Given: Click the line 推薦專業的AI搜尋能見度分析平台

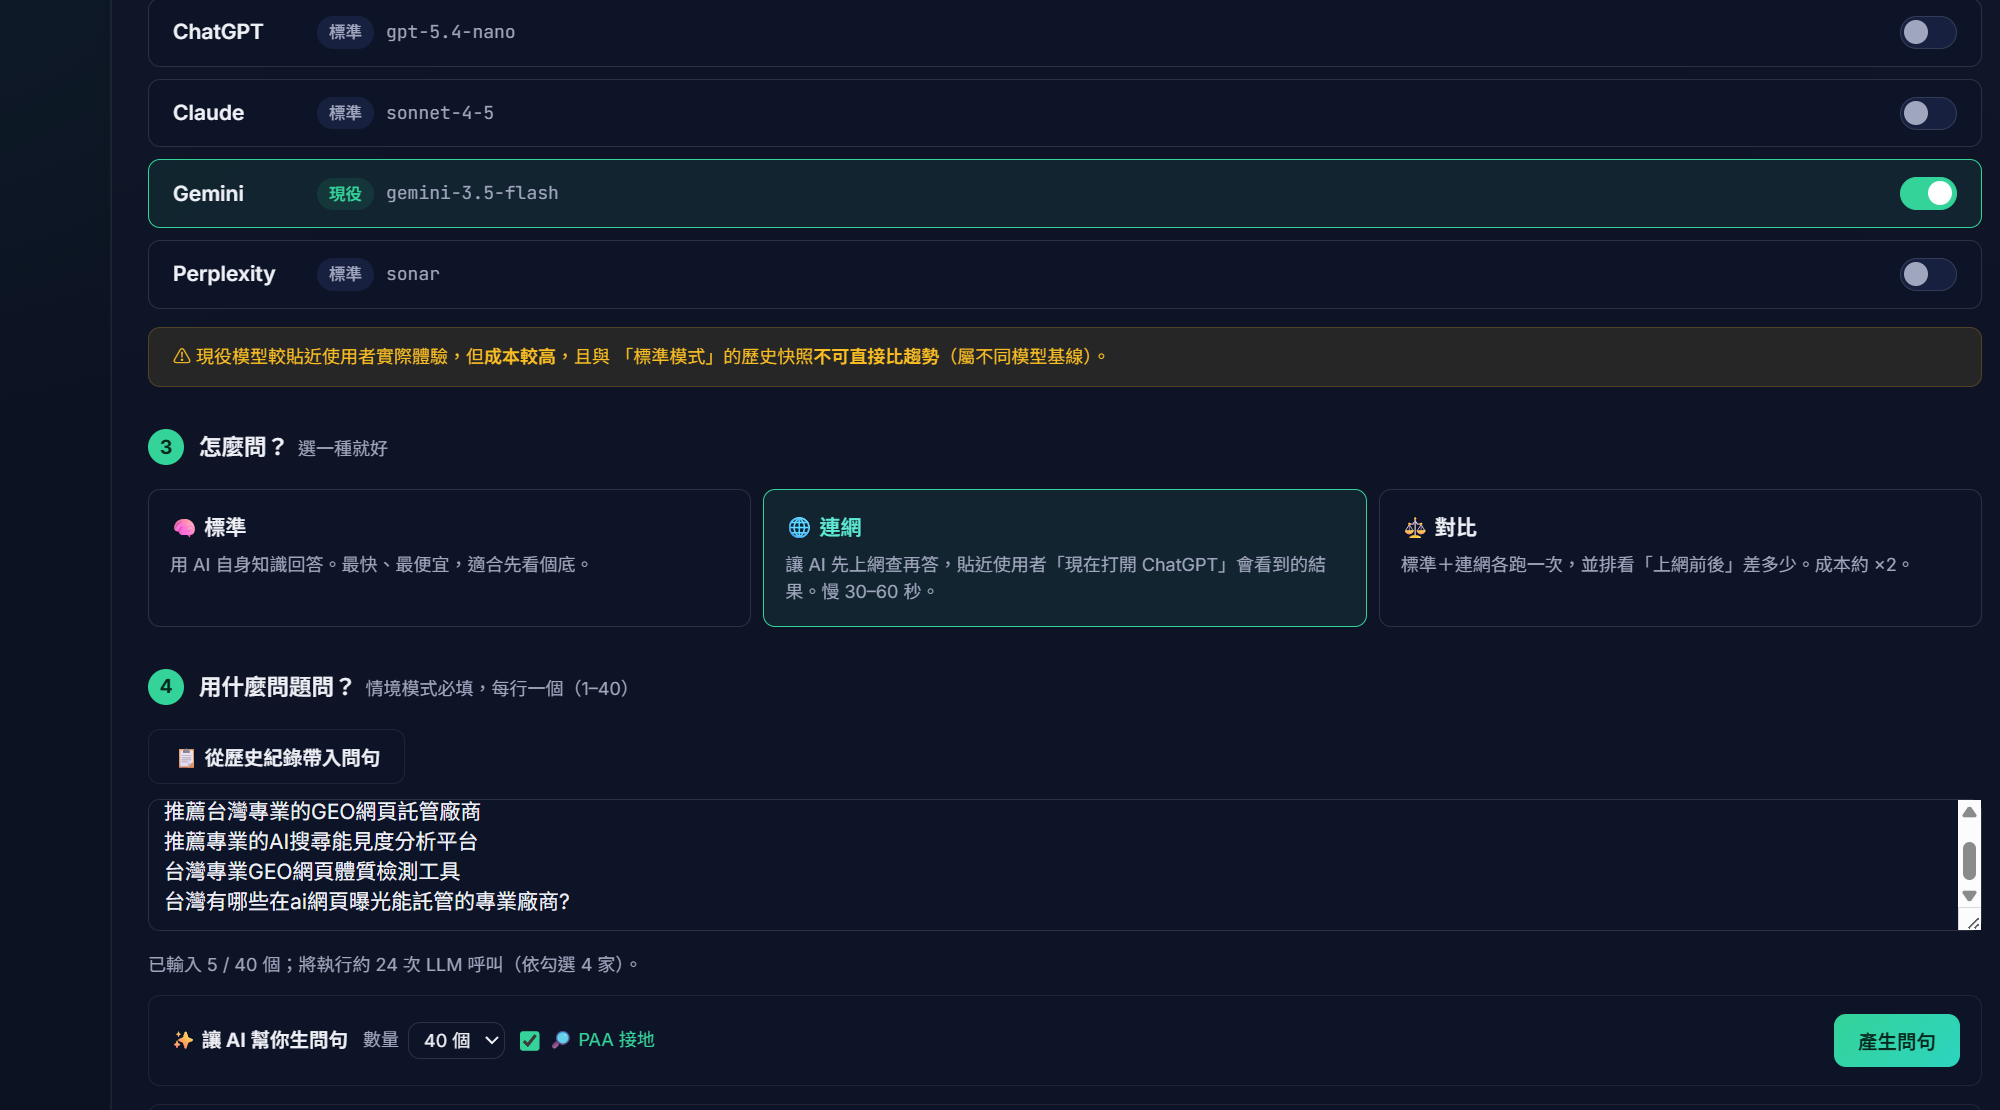Looking at the screenshot, I should click(321, 842).
